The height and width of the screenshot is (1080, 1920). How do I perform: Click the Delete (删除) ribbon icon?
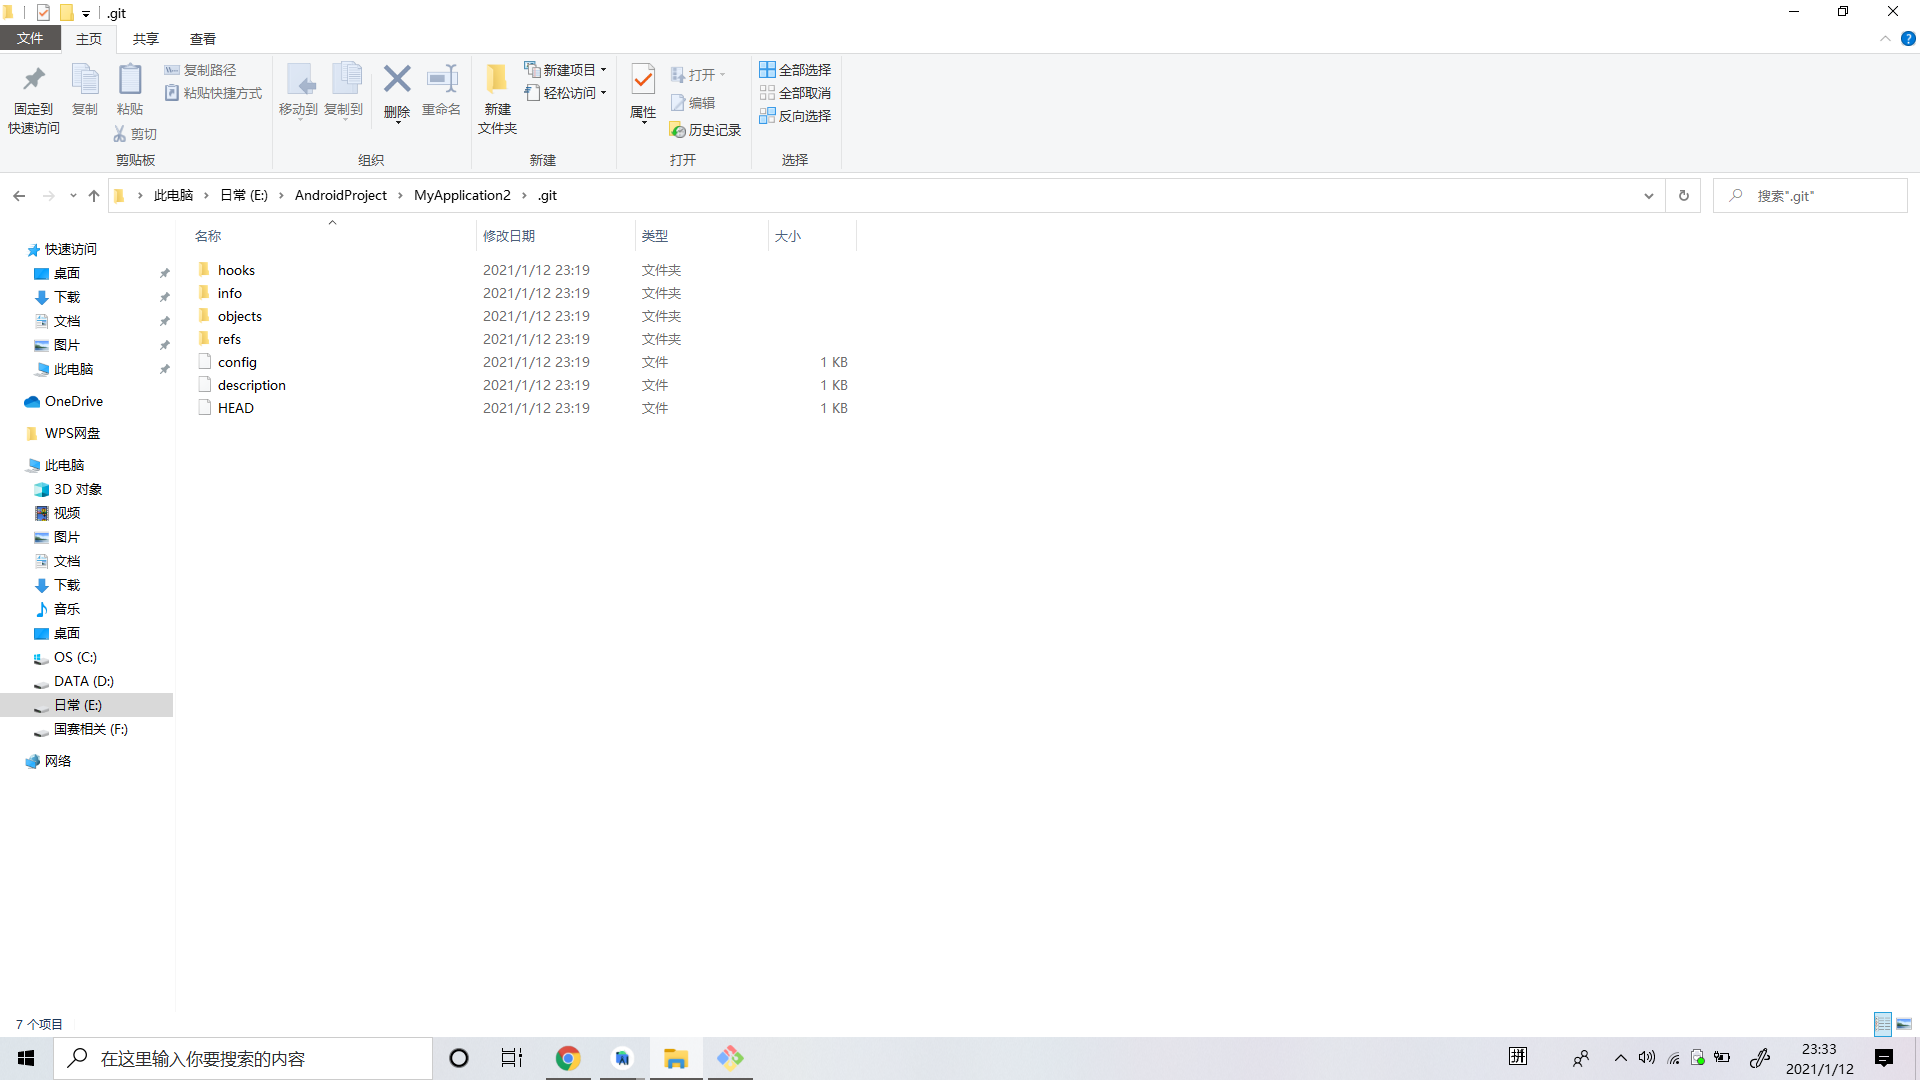[397, 80]
